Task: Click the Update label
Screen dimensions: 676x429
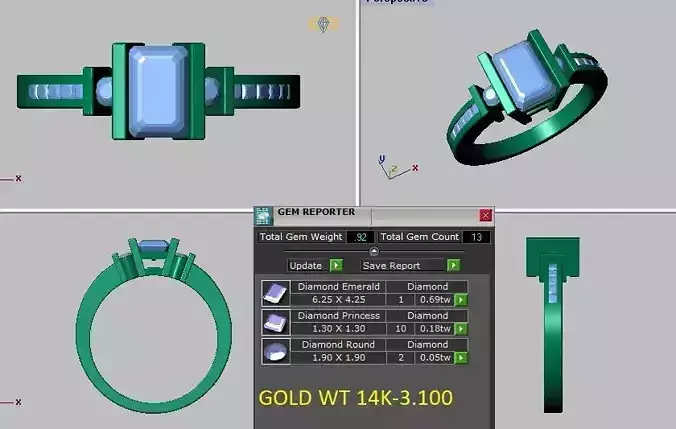Action: click(306, 266)
